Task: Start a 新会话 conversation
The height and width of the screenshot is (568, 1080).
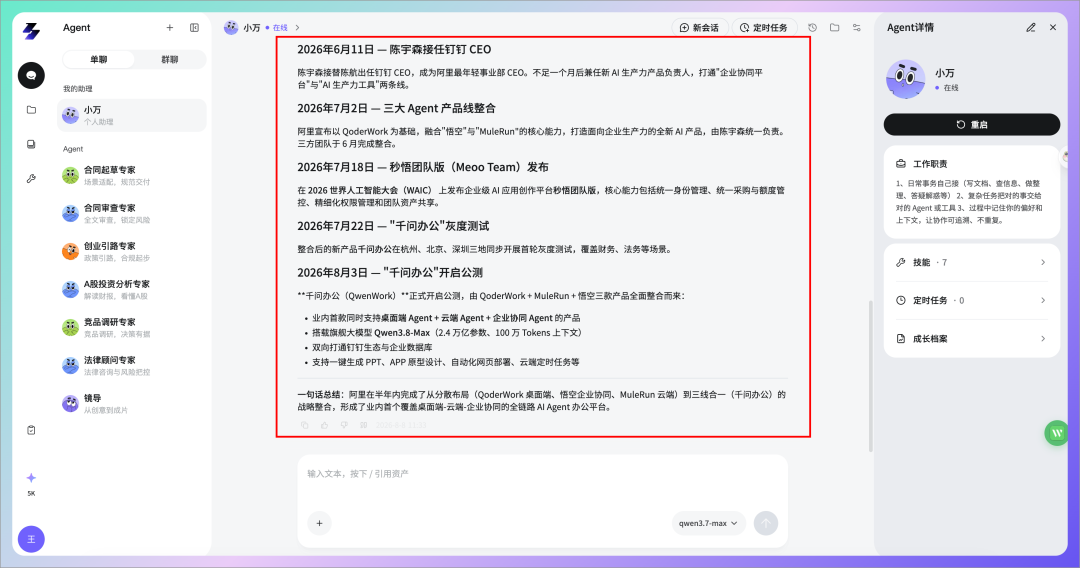Action: coord(699,28)
